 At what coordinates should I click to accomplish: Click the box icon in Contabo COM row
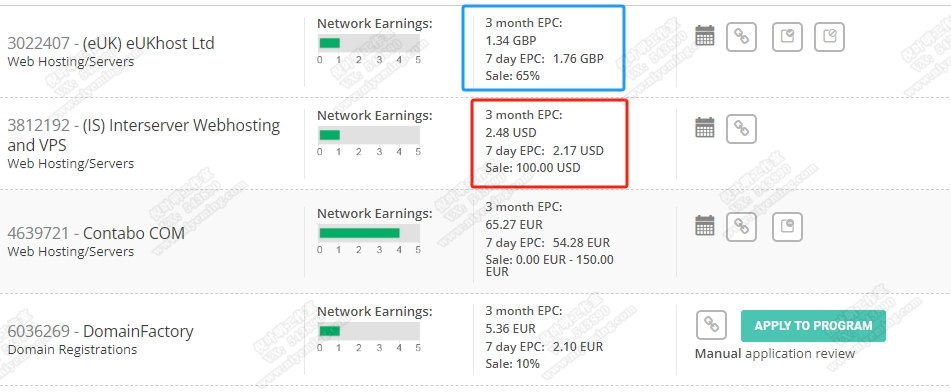pyautogui.click(x=787, y=226)
